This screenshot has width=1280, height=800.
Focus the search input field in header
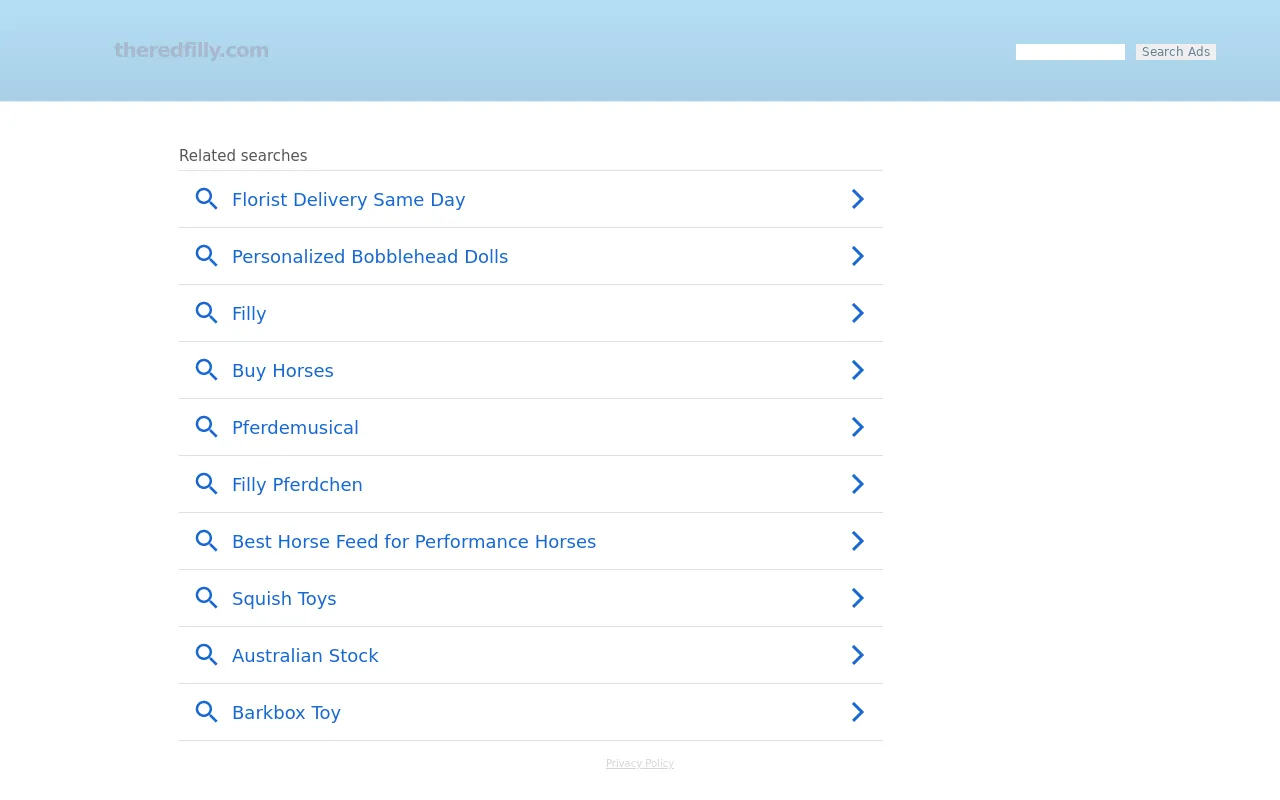(1070, 52)
